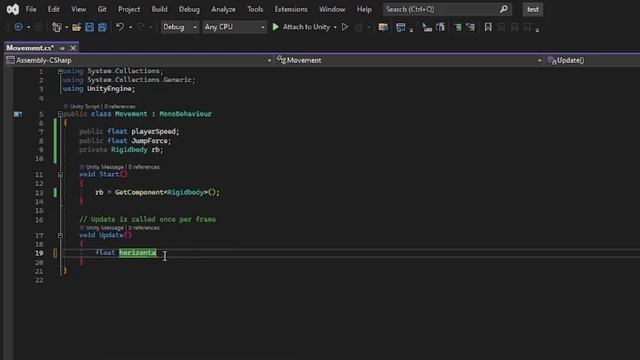Collapse the Start() method block
Viewport: 640px width, 360px height.
60,174
